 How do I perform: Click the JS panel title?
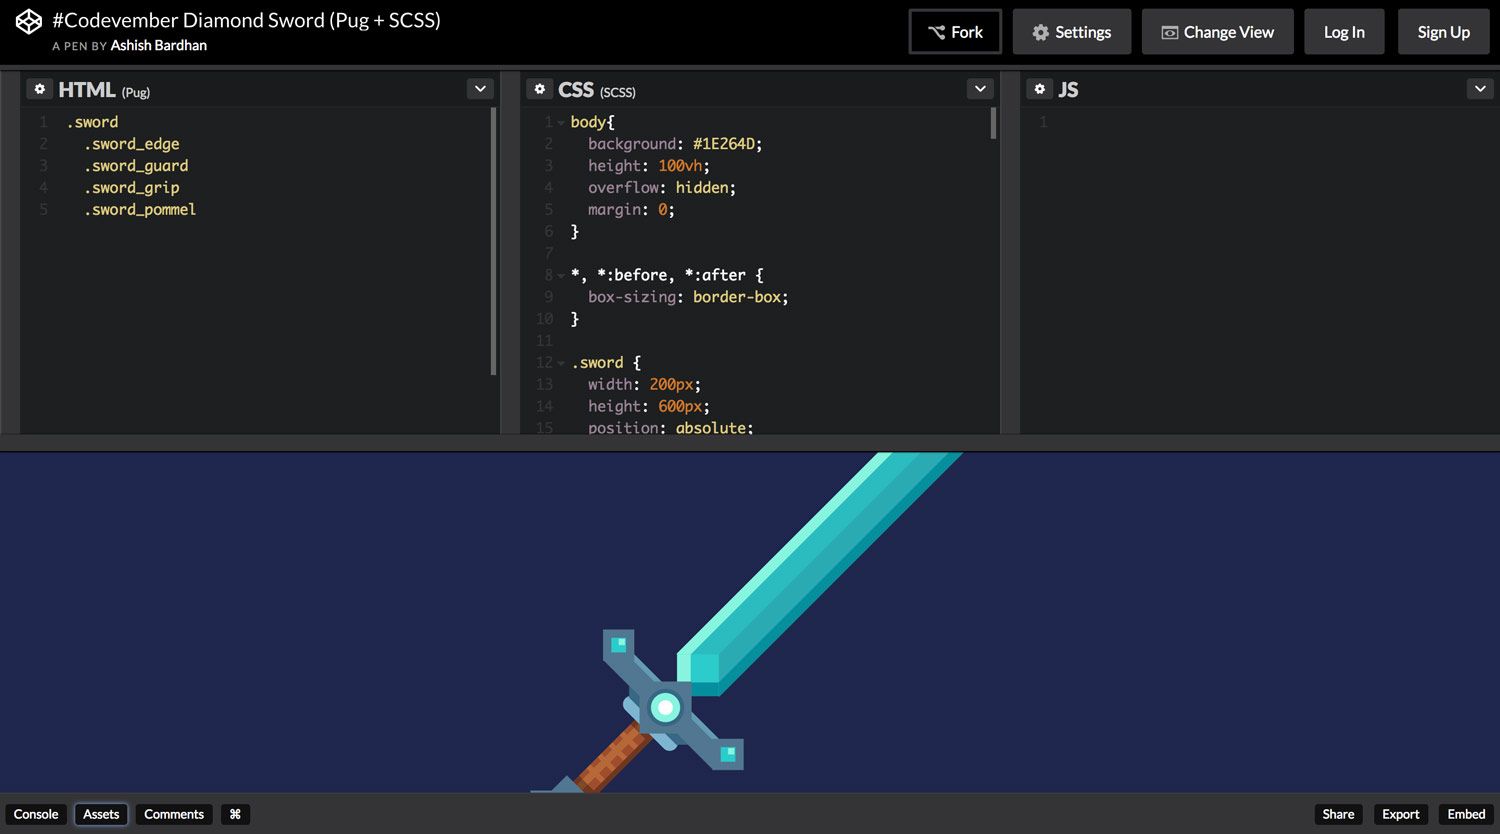[1068, 90]
